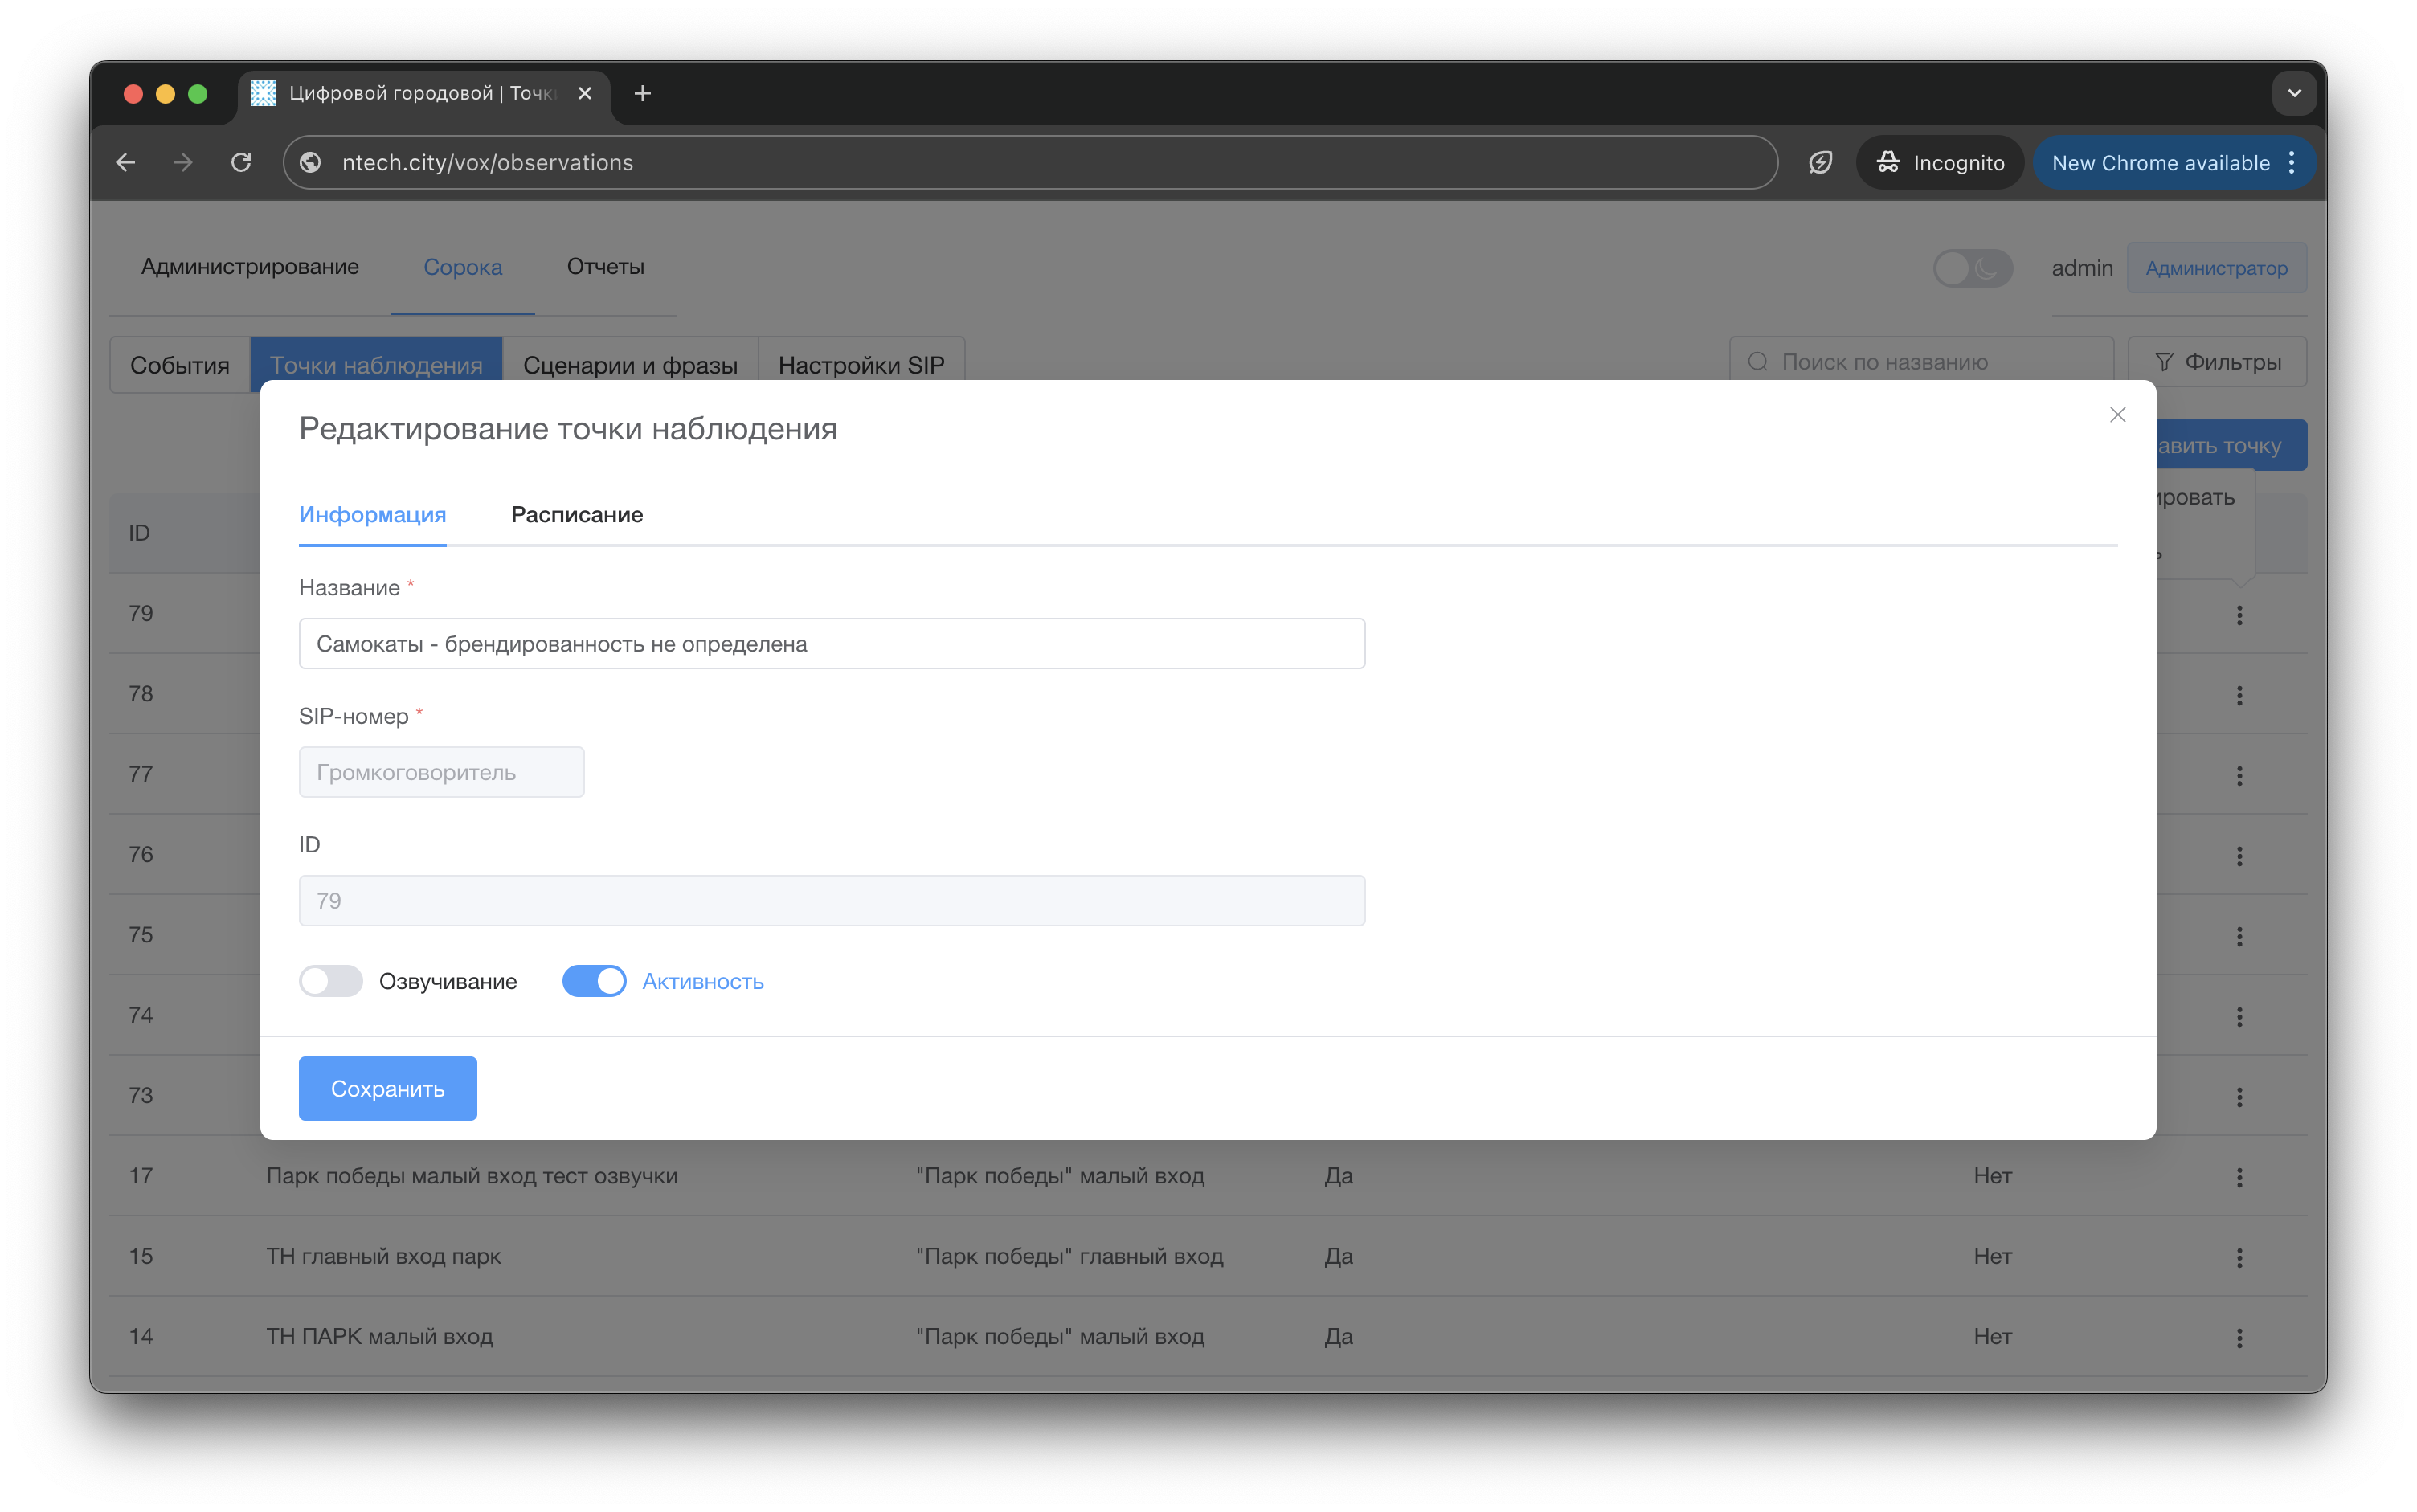
Task: Open the site info icon in the address bar
Action: click(311, 162)
